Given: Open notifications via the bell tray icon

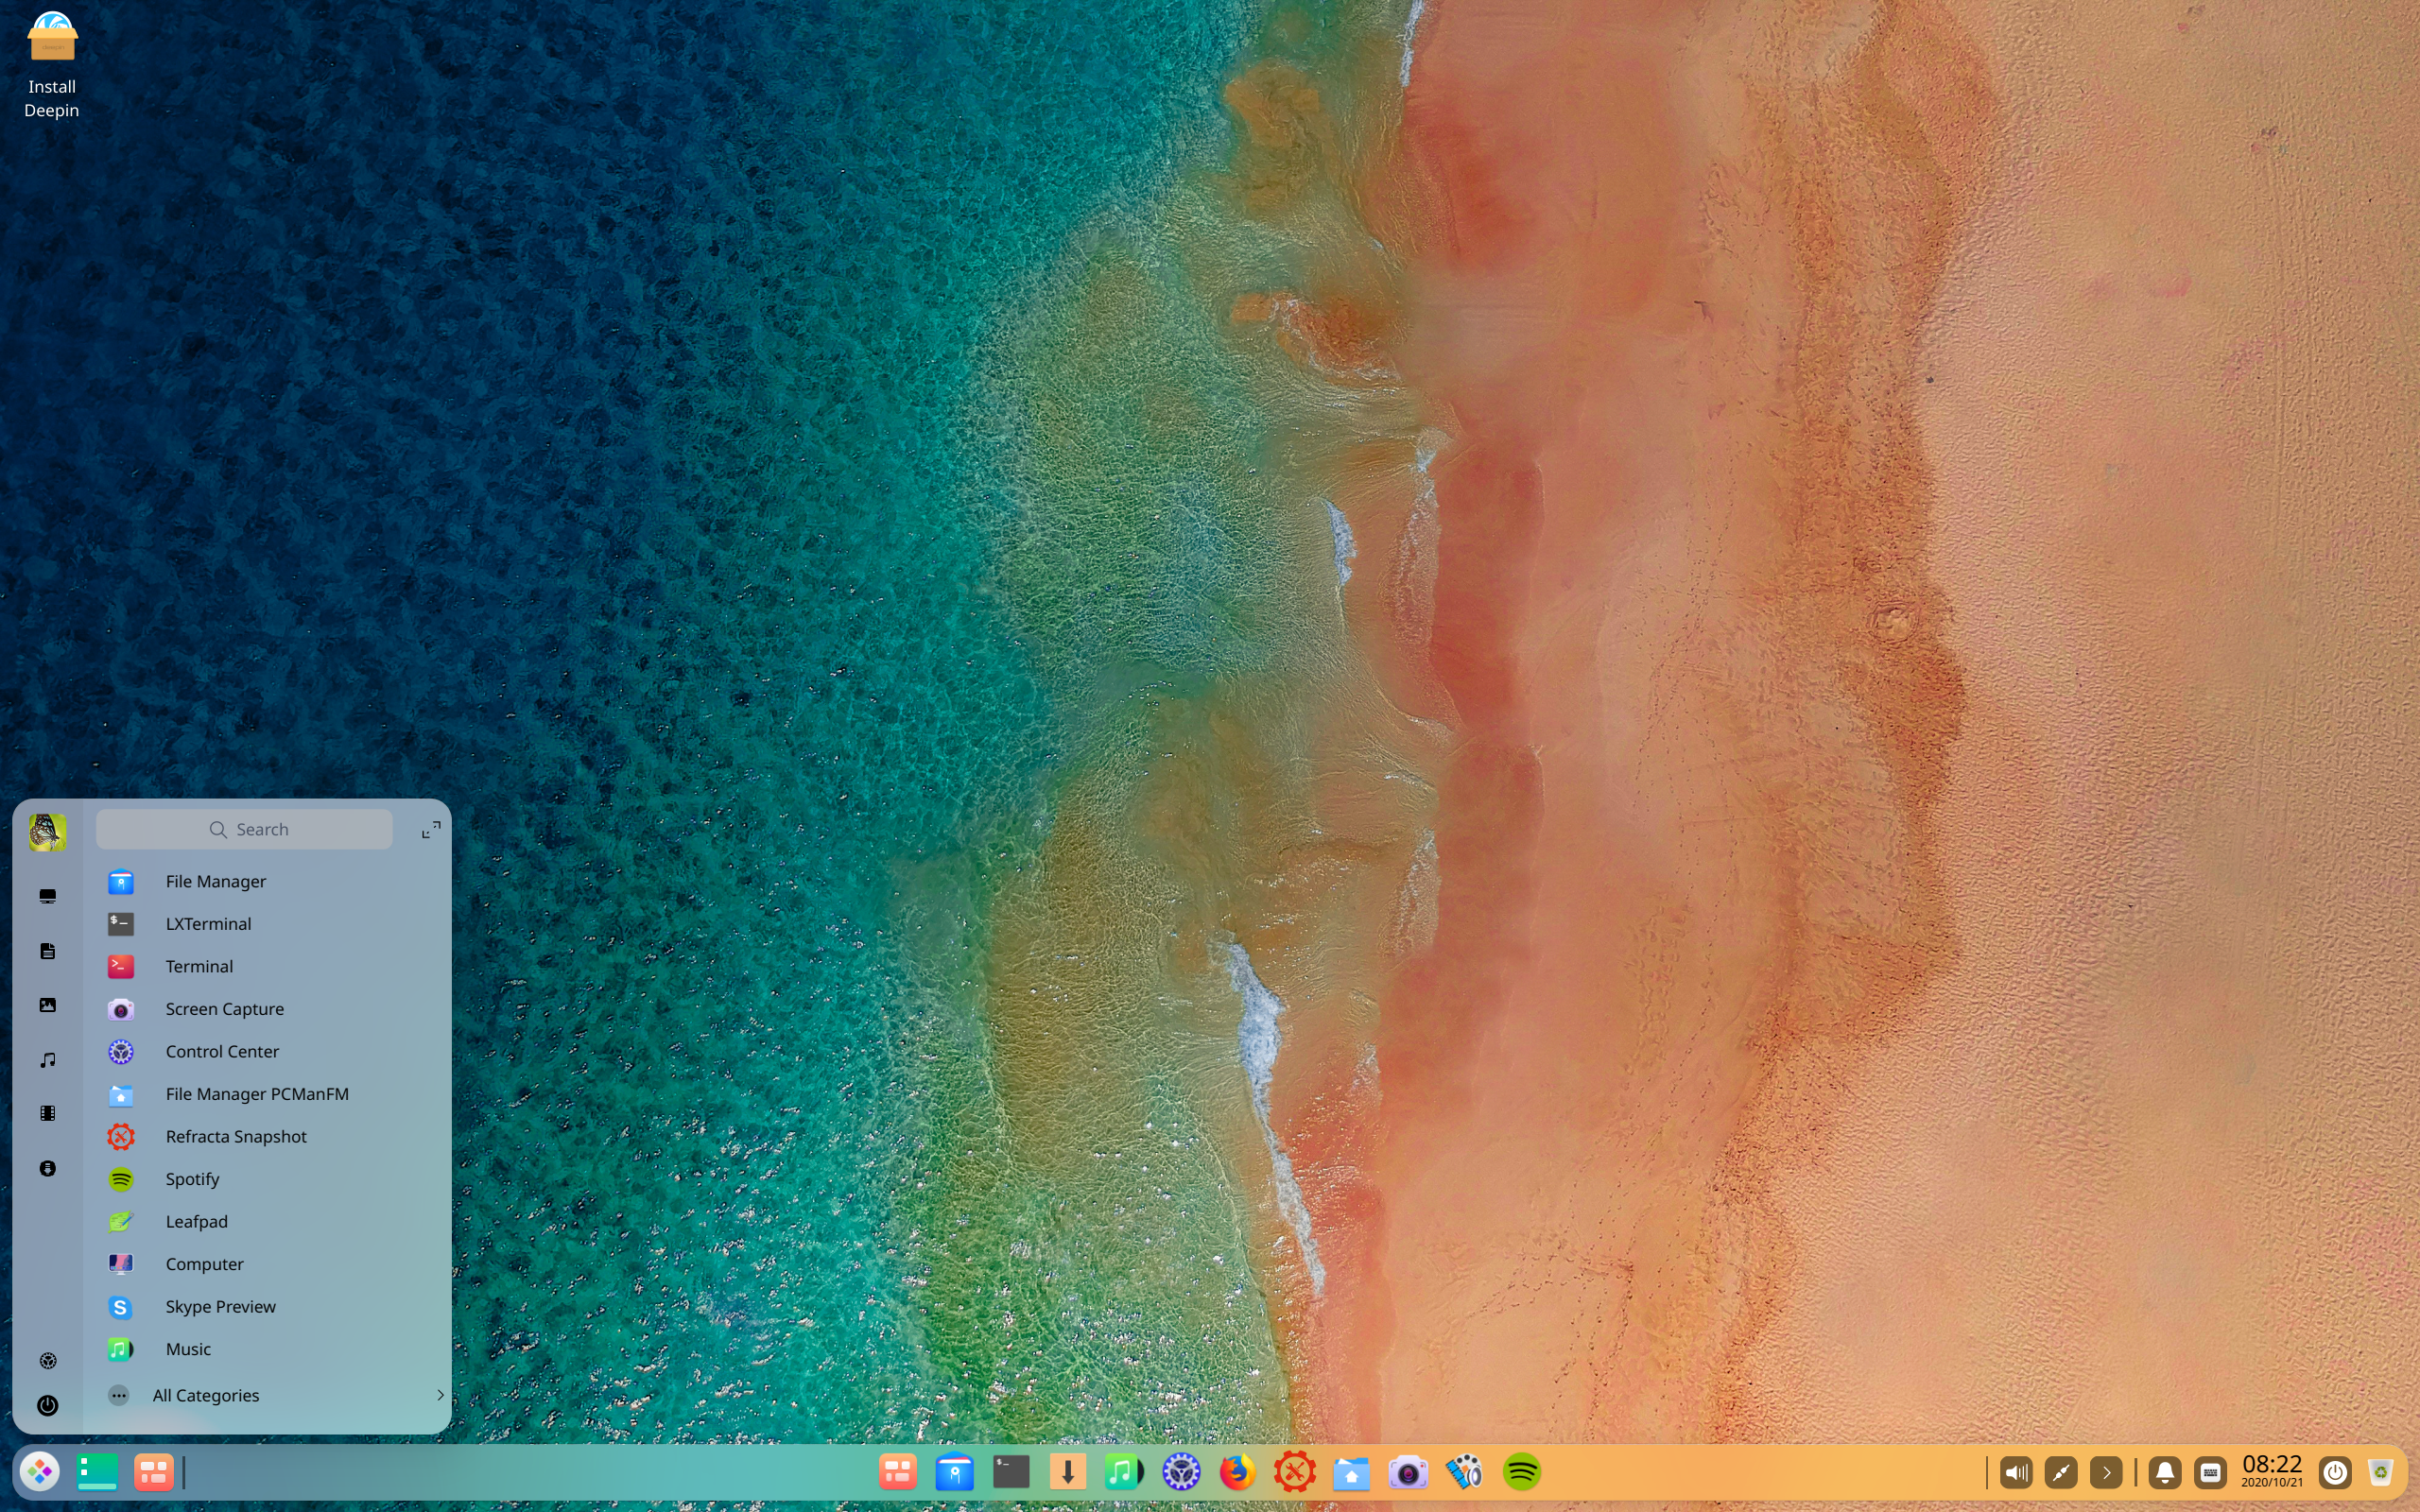Looking at the screenshot, I should pyautogui.click(x=2165, y=1472).
